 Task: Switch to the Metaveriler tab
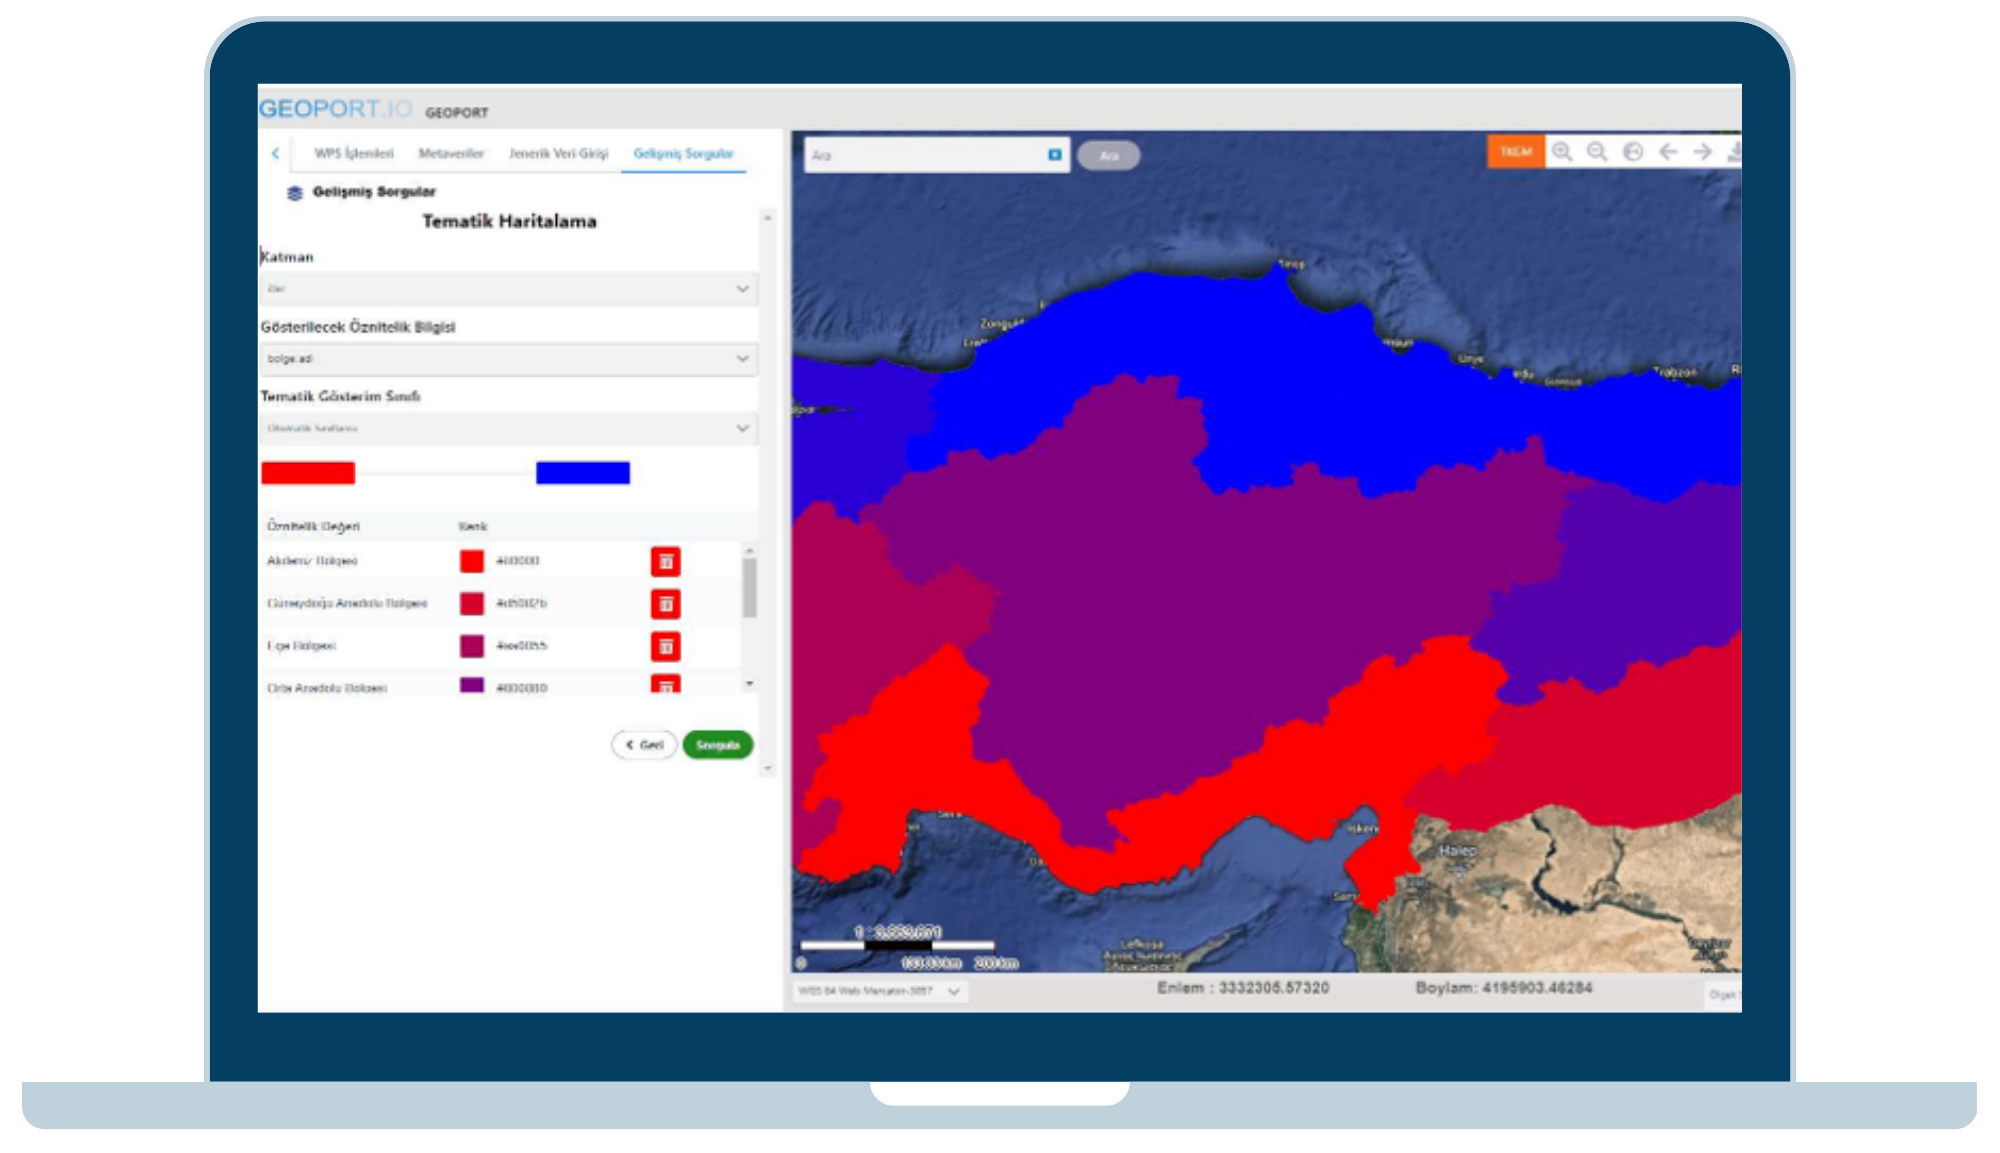451,153
